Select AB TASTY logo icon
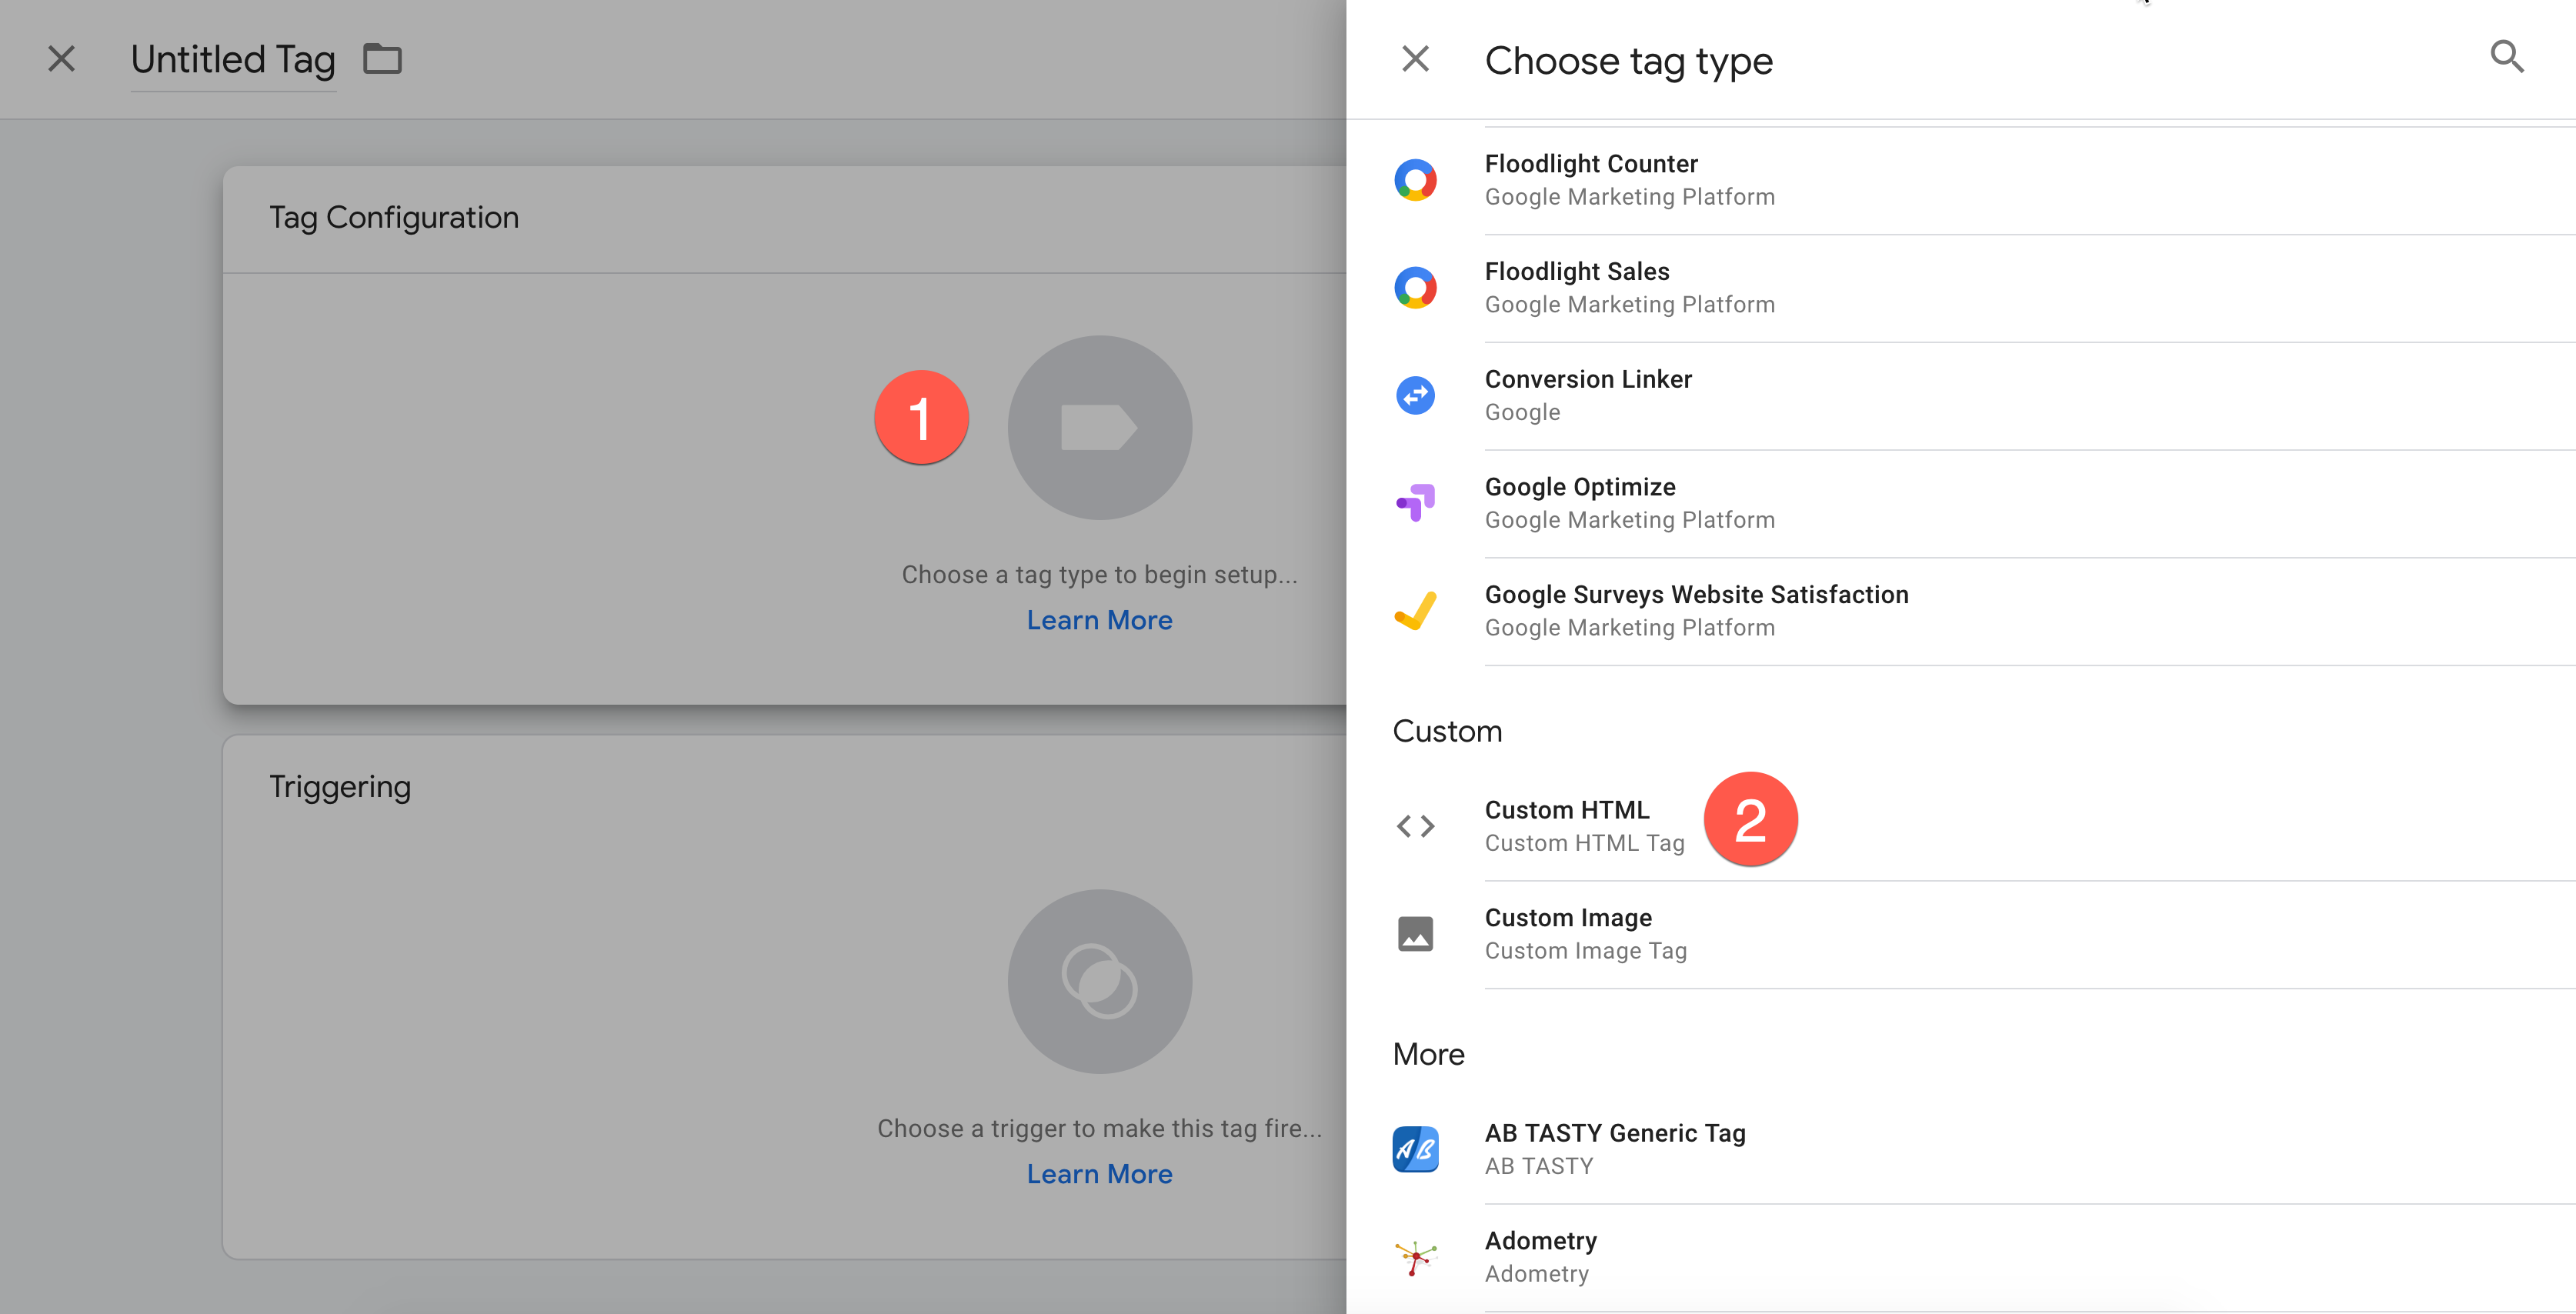The height and width of the screenshot is (1314, 2576). (1415, 1149)
